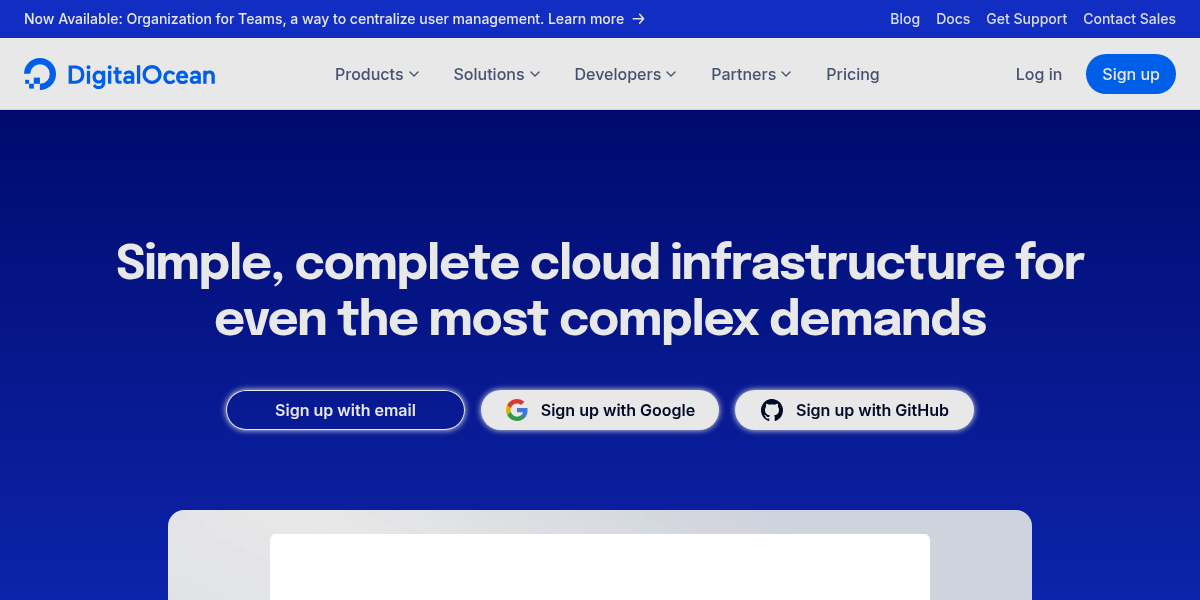Click the Get Support link
The image size is (1200, 600).
pos(1026,19)
